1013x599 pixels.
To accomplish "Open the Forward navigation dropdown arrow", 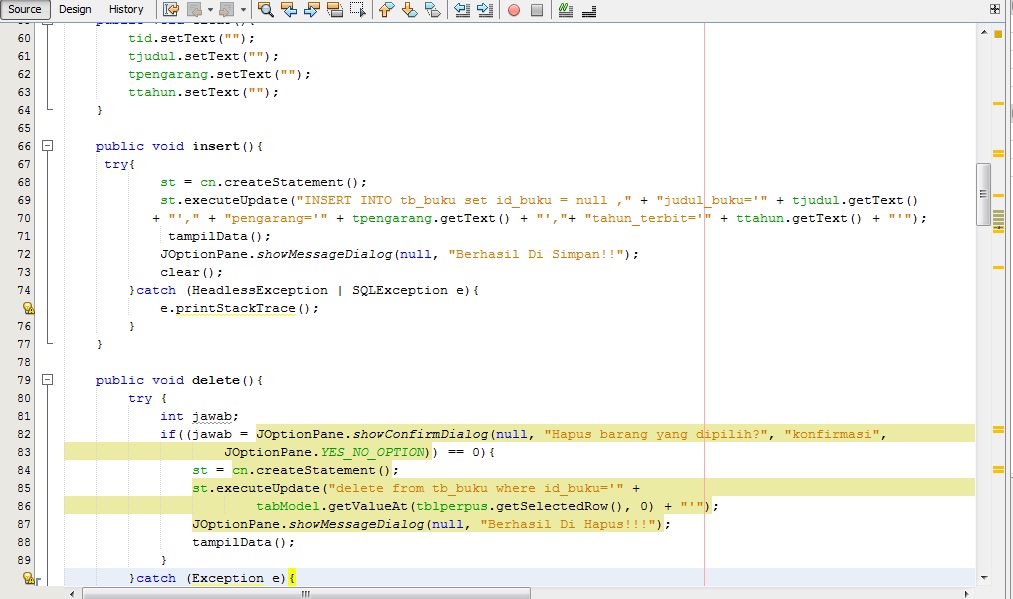I will pos(243,10).
